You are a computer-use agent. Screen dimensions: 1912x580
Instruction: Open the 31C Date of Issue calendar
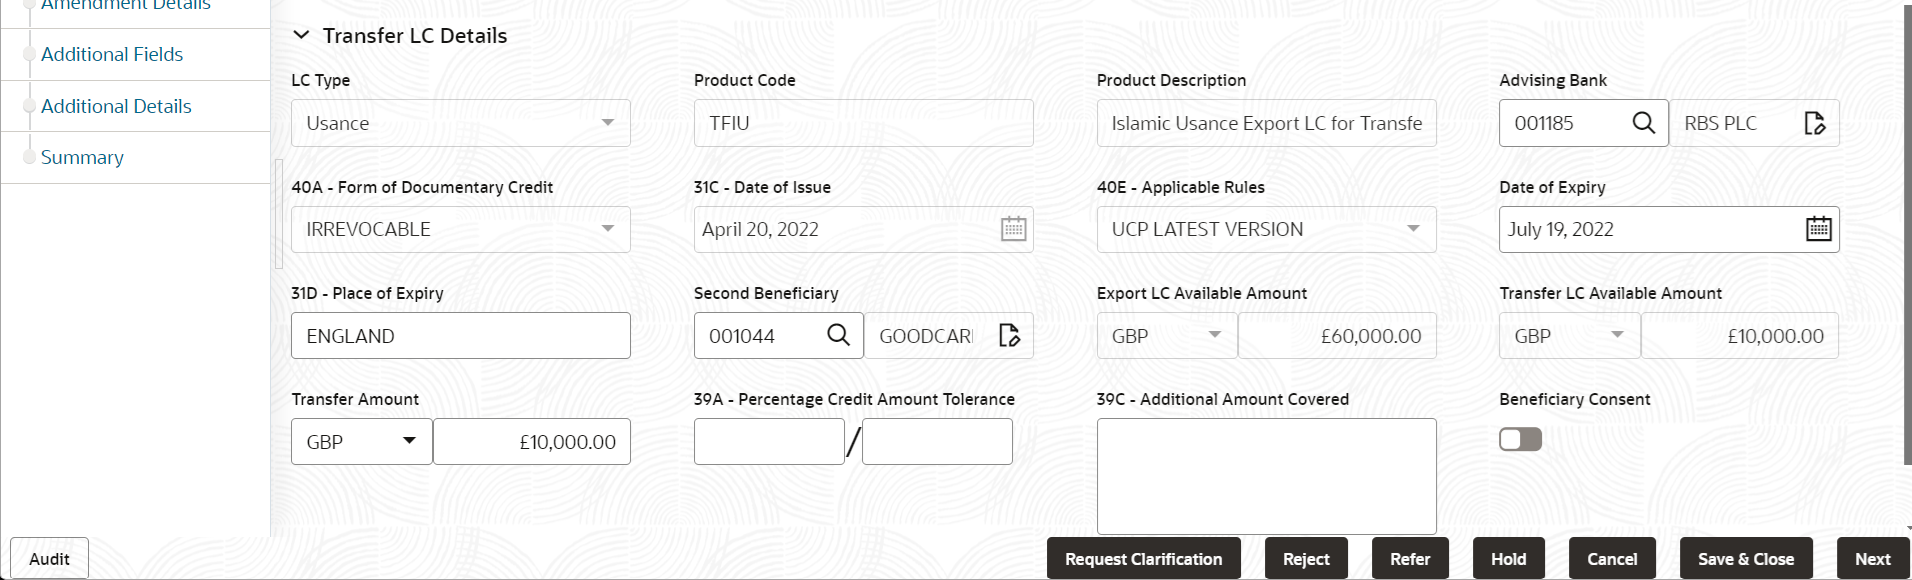click(x=1013, y=229)
